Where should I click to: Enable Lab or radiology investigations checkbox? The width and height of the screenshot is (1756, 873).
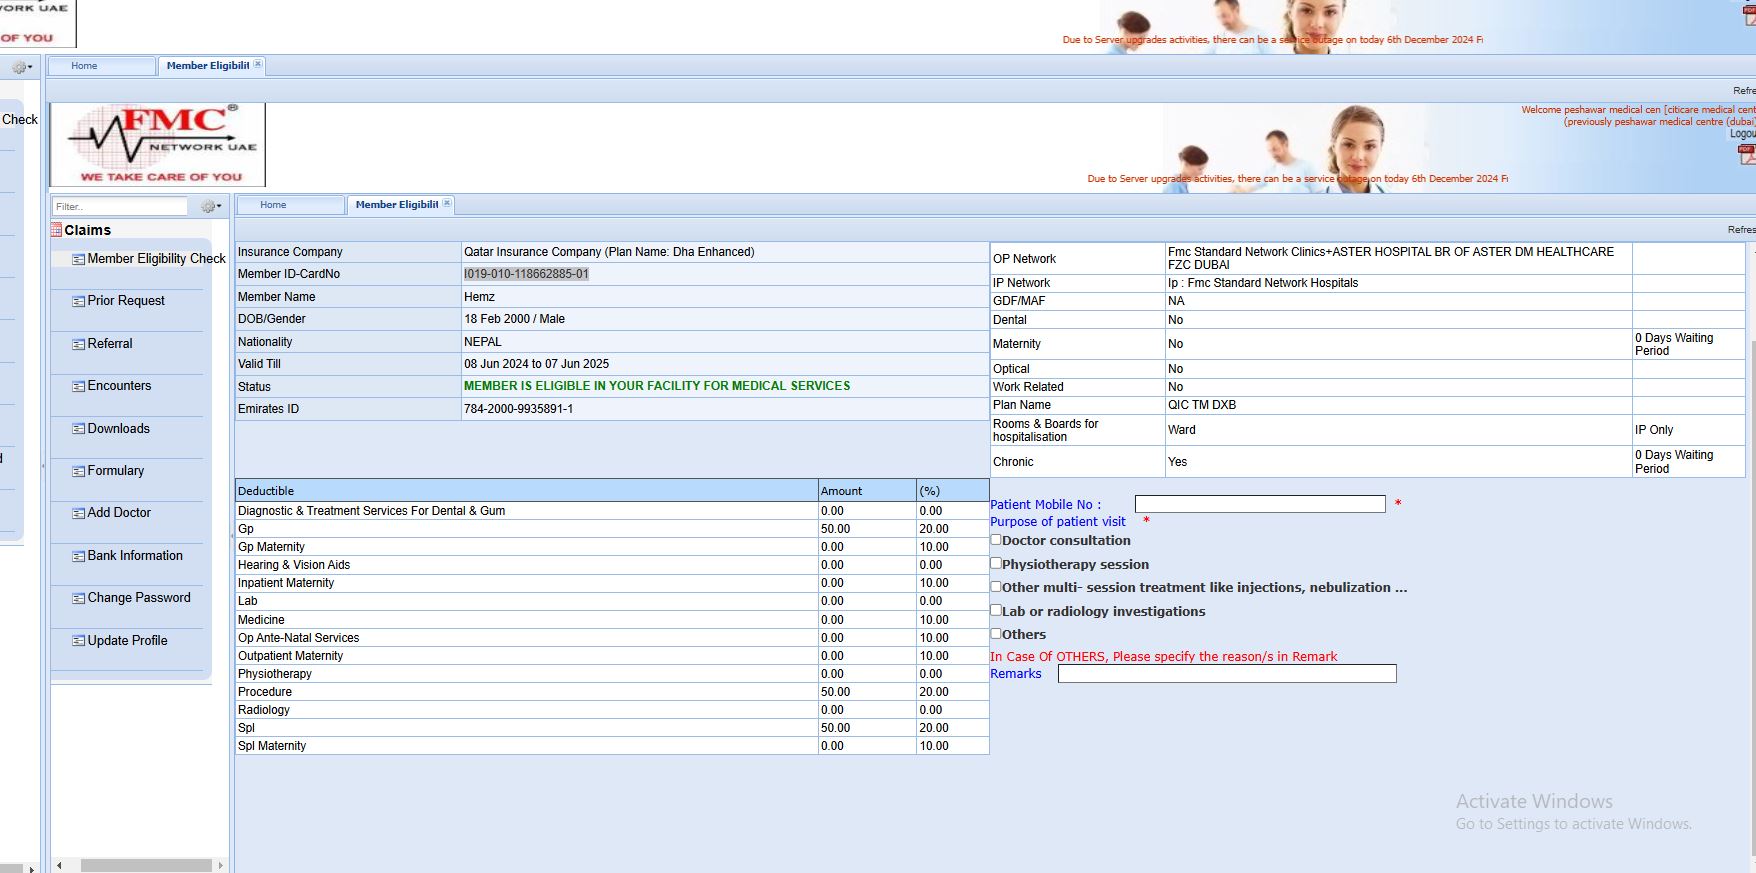pos(996,610)
